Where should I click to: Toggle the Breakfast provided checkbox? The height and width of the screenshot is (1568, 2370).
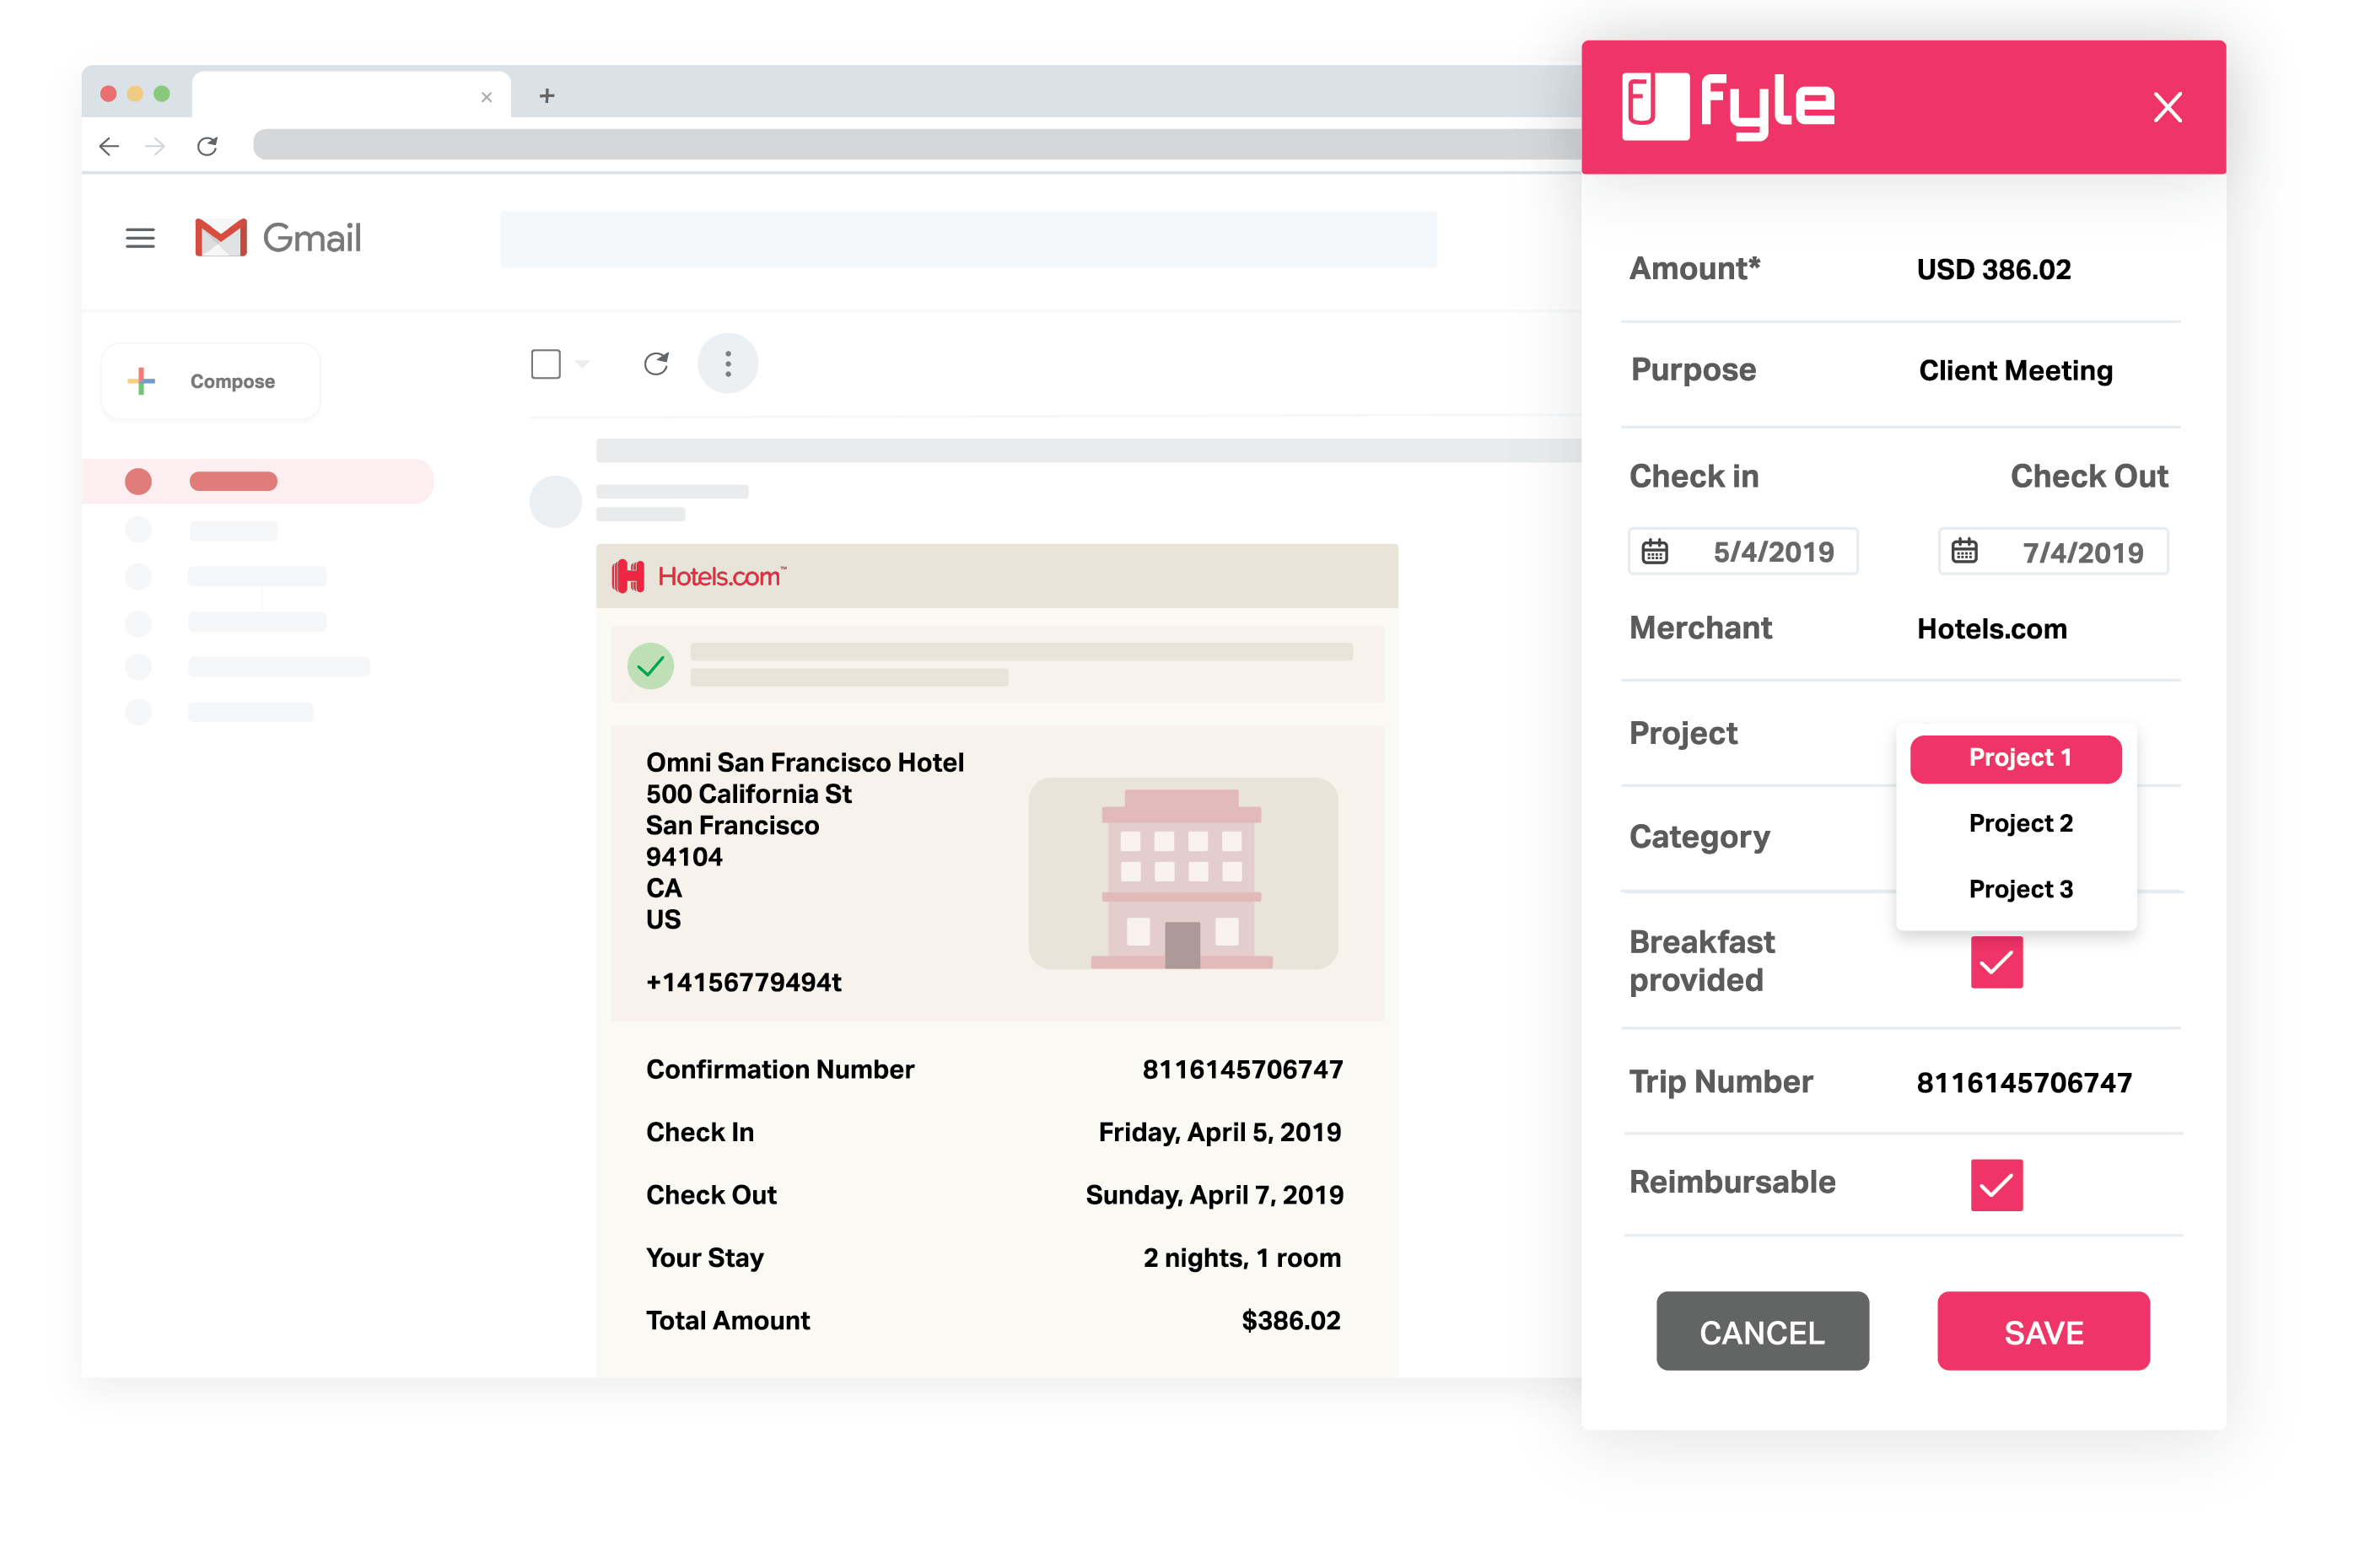[1996, 962]
